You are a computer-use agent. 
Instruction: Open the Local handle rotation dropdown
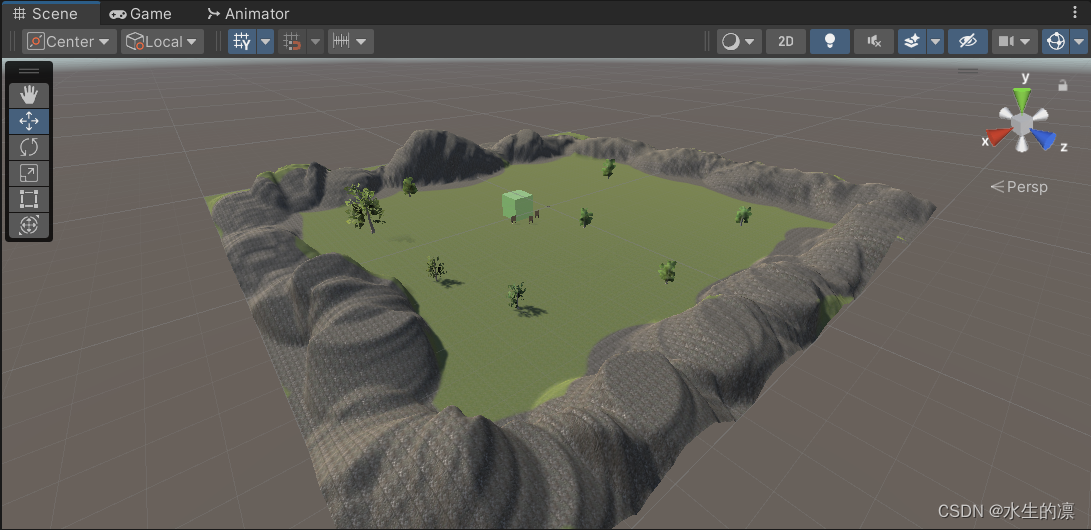(163, 42)
